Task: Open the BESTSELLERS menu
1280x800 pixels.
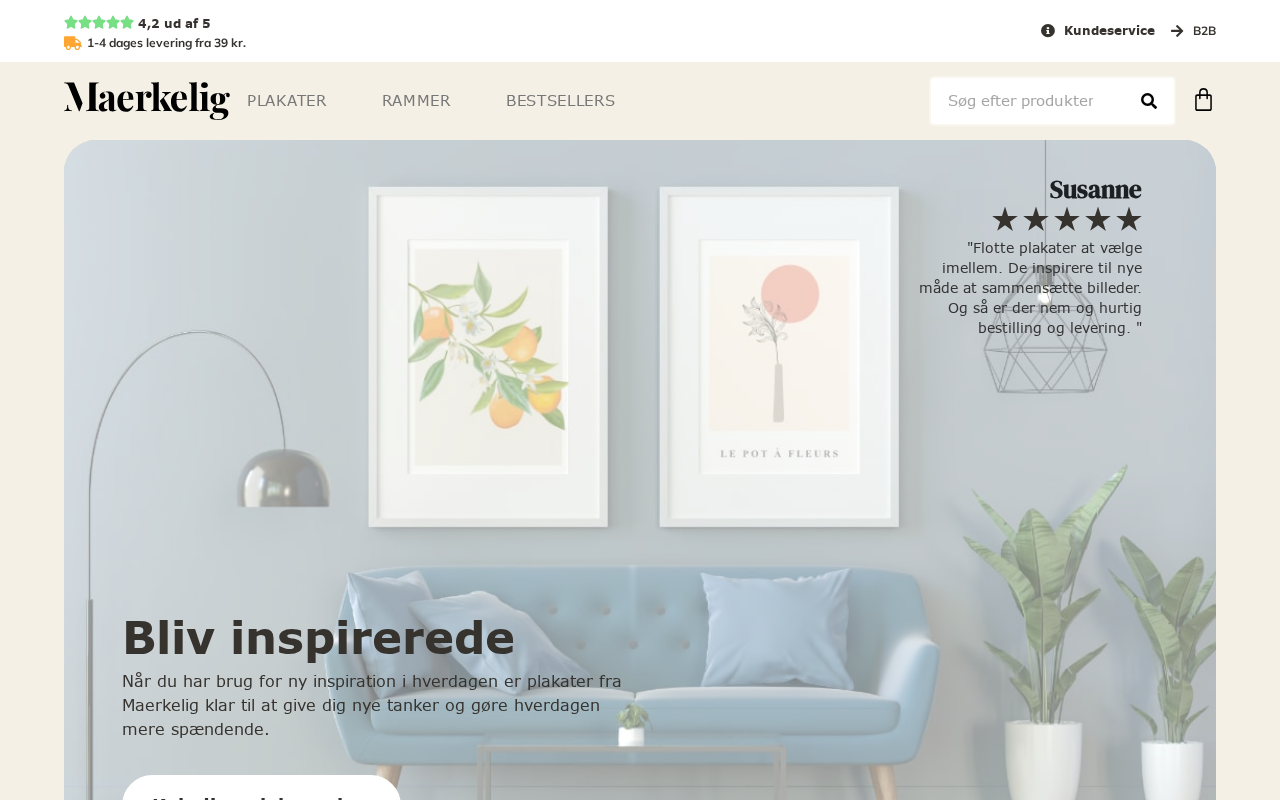Action: (x=560, y=101)
